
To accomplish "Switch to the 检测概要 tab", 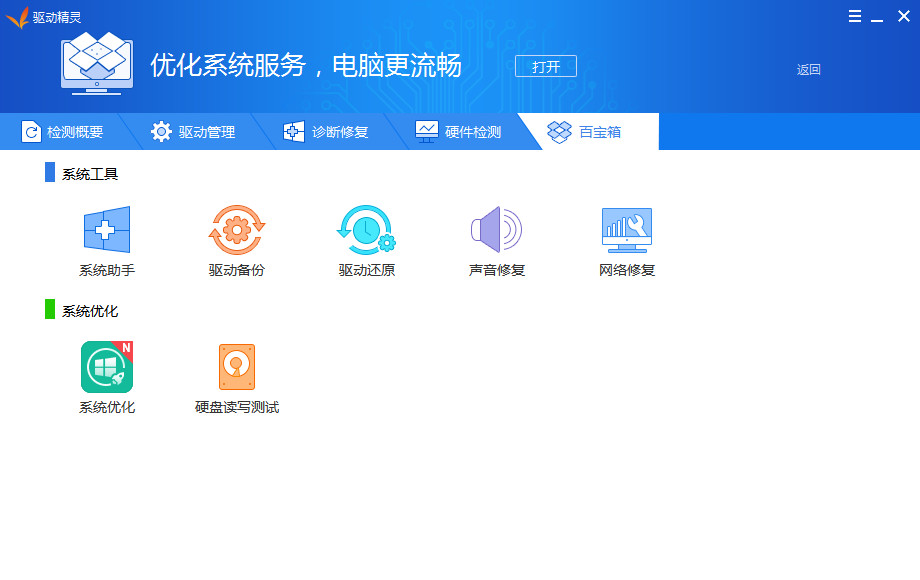I will [63, 132].
